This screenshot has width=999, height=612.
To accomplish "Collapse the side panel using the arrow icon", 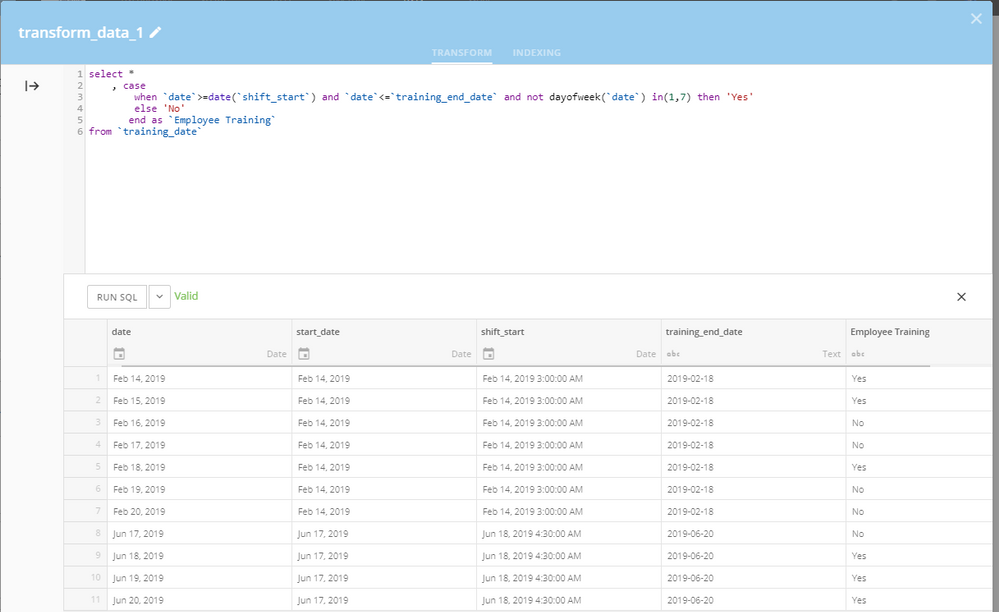I will (30, 85).
